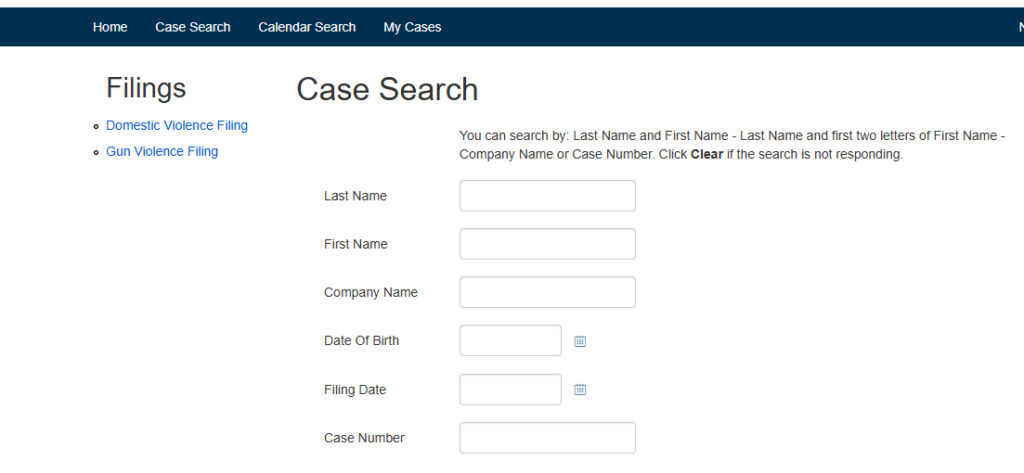The image size is (1024, 473).
Task: Click the Filing Date label text
Action: coord(355,390)
